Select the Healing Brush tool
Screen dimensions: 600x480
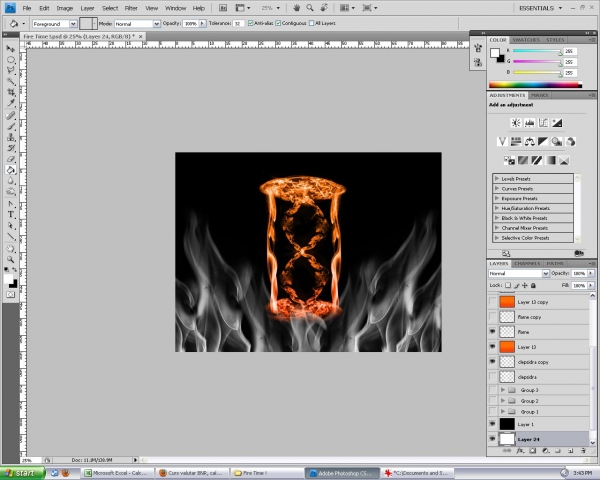[10, 116]
